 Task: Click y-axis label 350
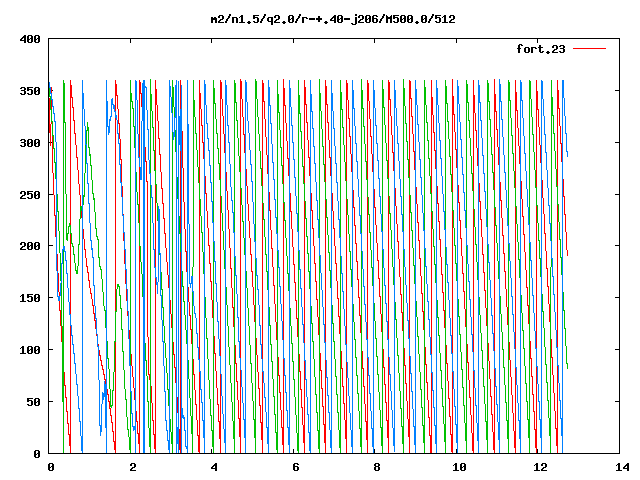(x=30, y=91)
